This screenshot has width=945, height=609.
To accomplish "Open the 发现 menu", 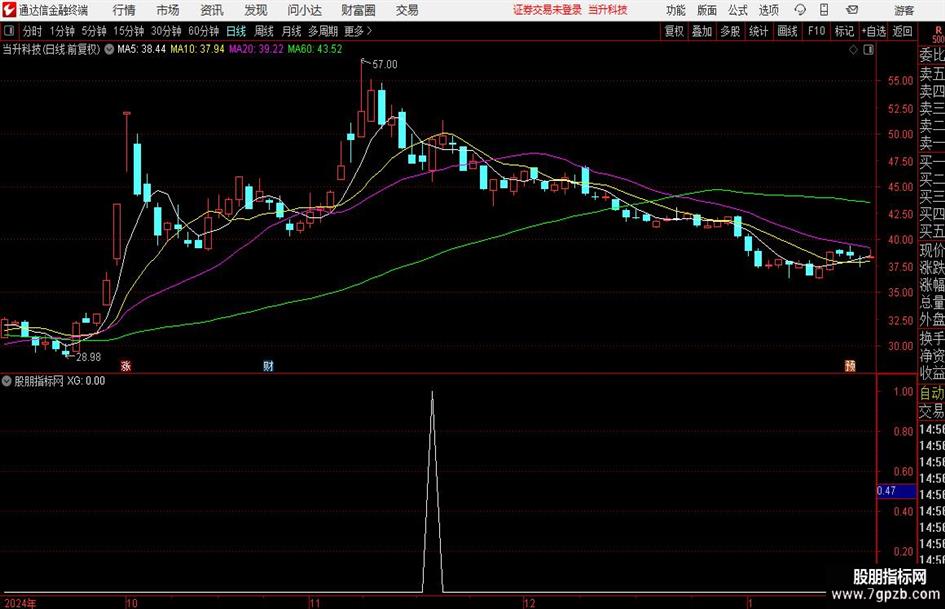I will [x=256, y=10].
